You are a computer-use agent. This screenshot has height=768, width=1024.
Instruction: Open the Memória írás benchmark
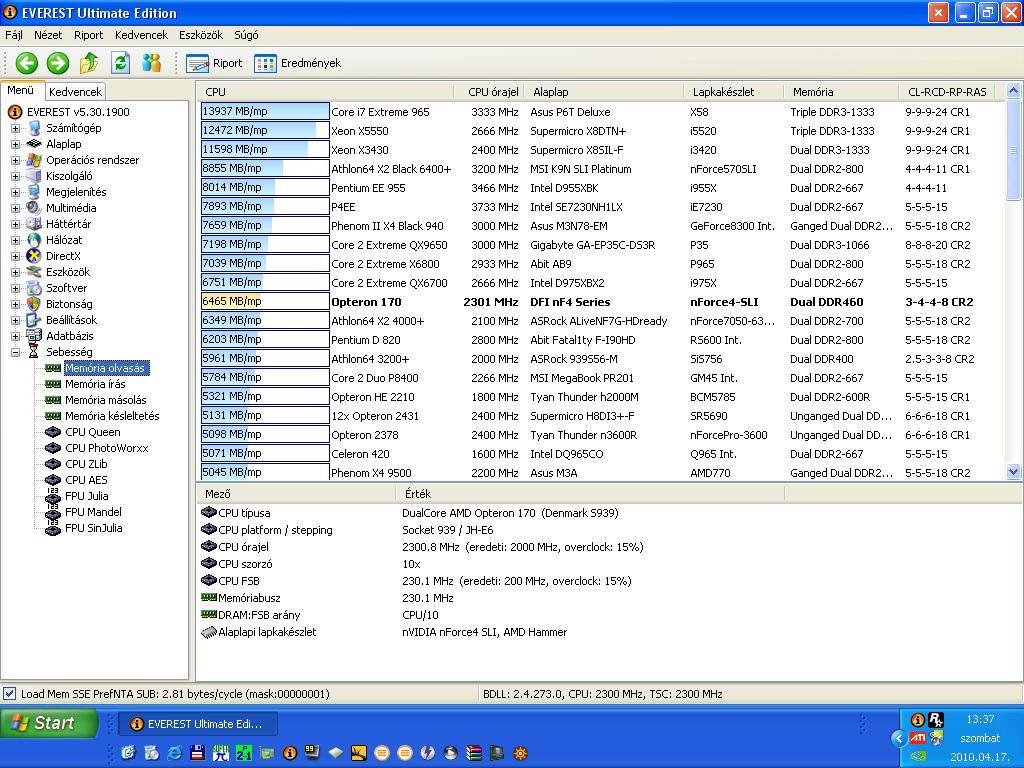pos(95,384)
